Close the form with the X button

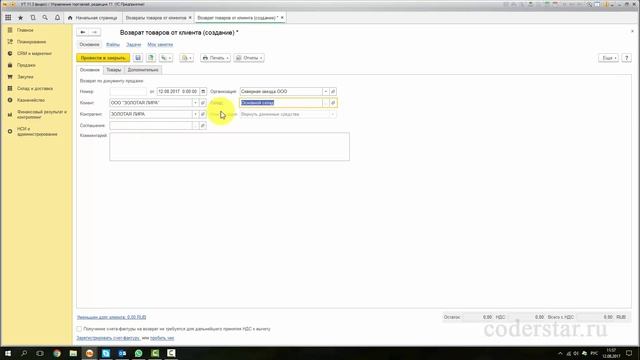632,31
